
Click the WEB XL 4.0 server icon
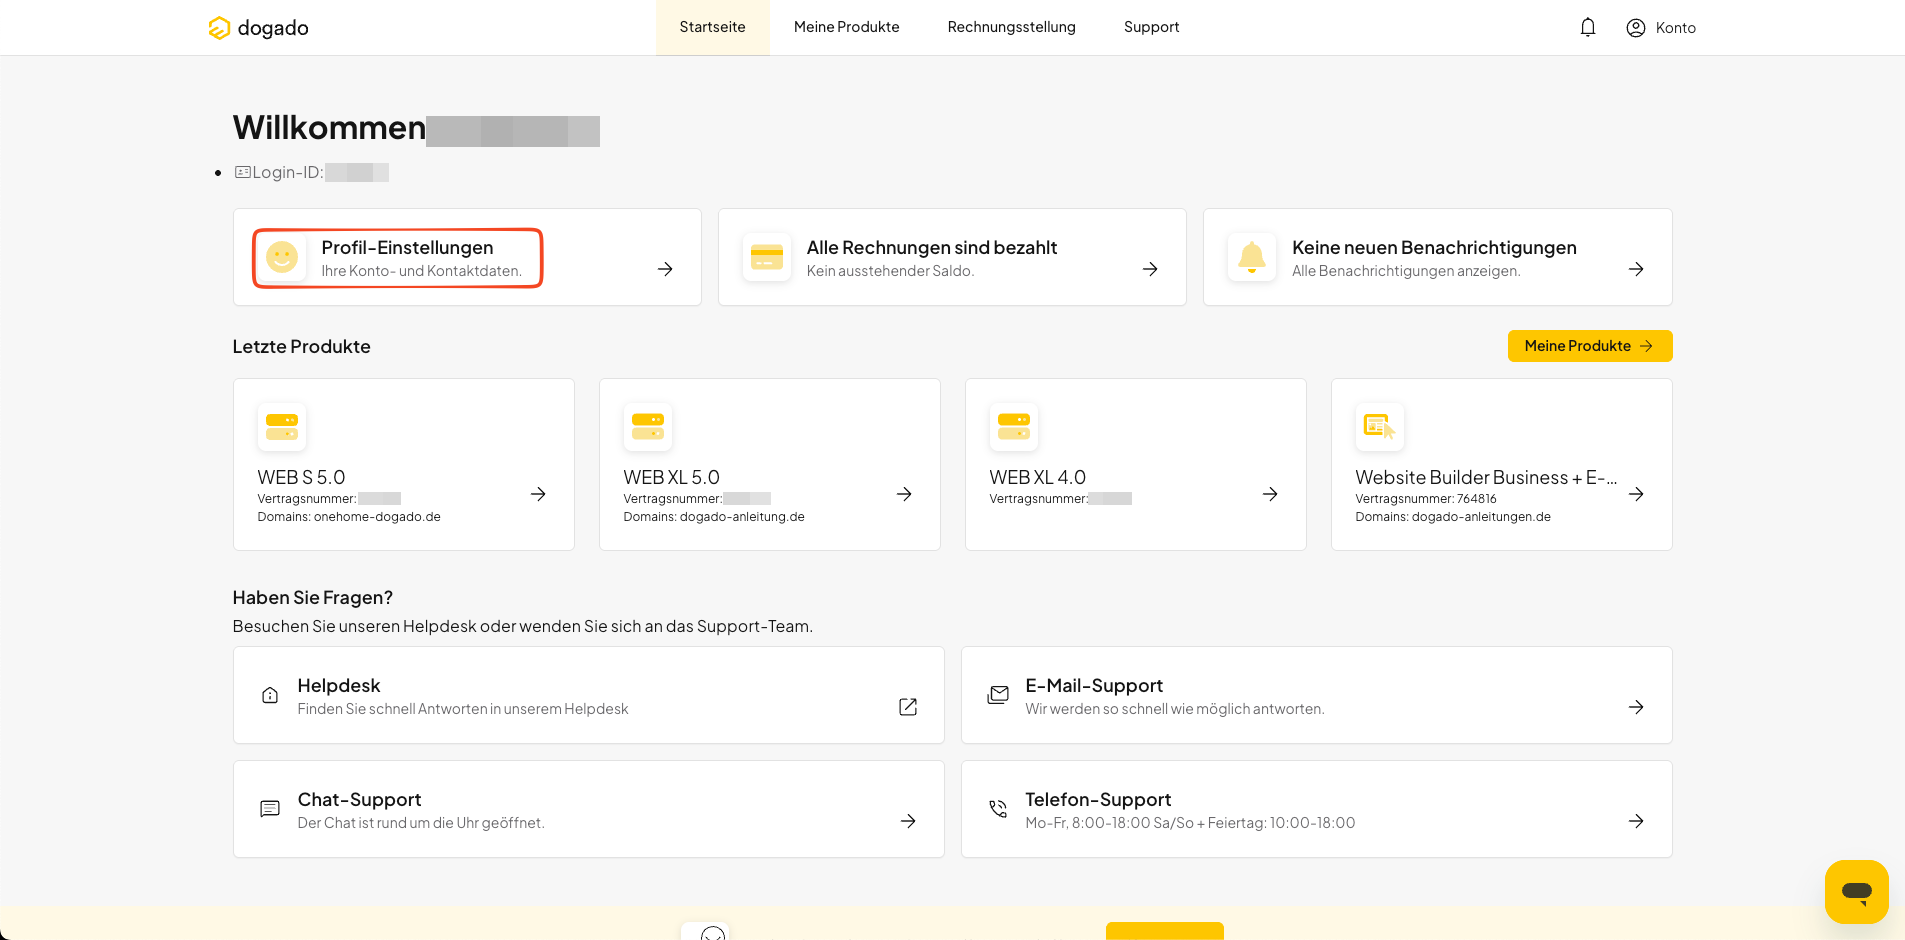point(1014,427)
